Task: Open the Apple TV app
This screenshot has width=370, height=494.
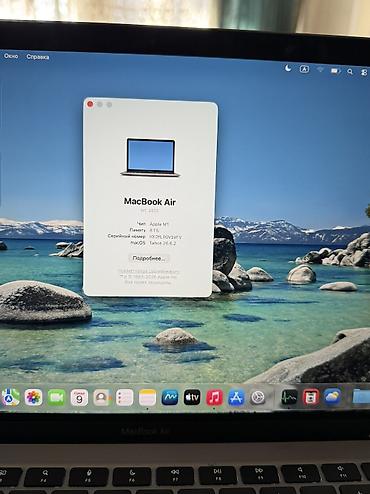Action: coord(192,397)
